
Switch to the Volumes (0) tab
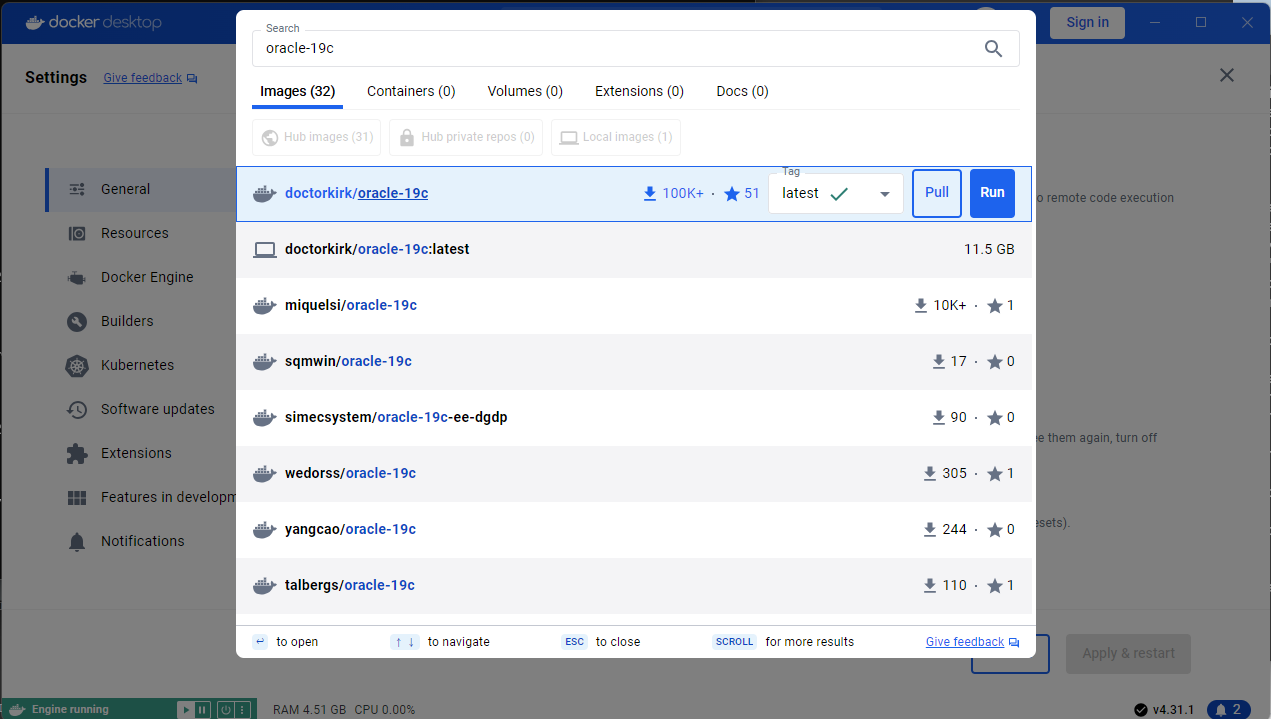[525, 91]
